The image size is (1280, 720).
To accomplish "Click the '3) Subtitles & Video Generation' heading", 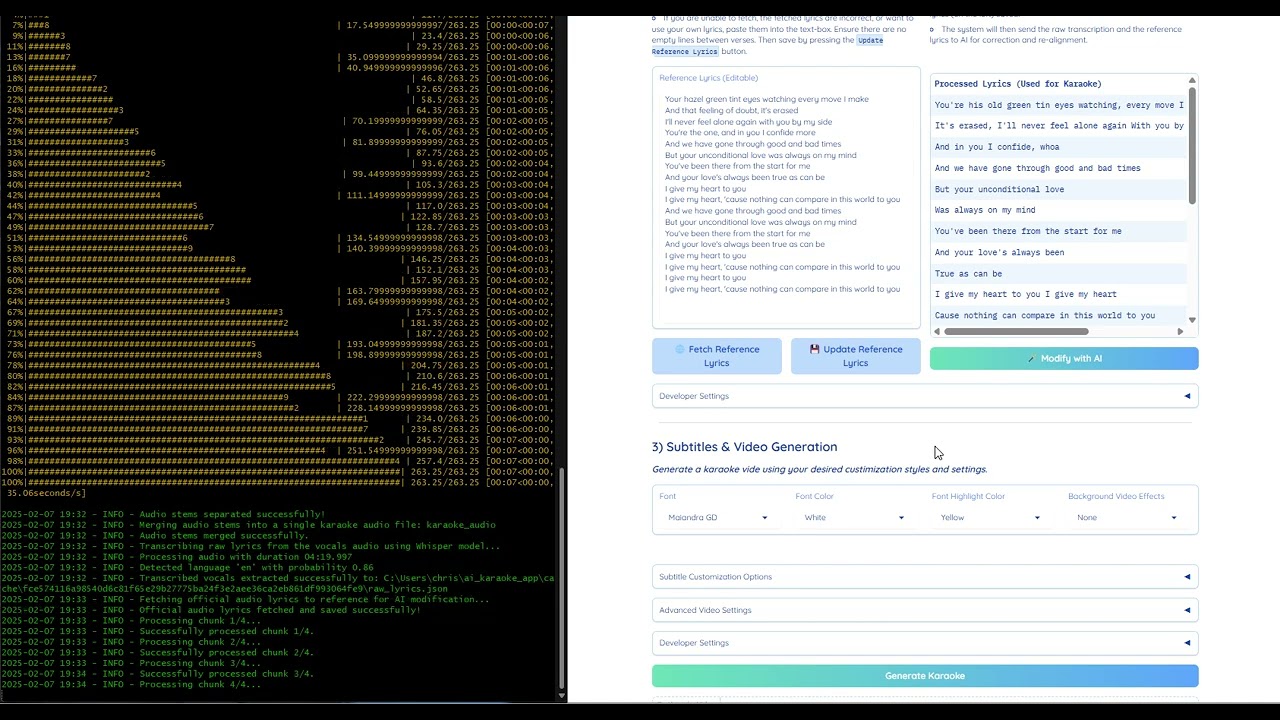I will click(745, 447).
